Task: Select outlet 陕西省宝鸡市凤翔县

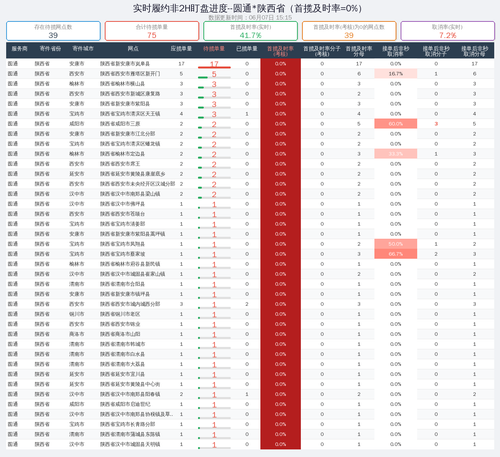Action: [122, 244]
